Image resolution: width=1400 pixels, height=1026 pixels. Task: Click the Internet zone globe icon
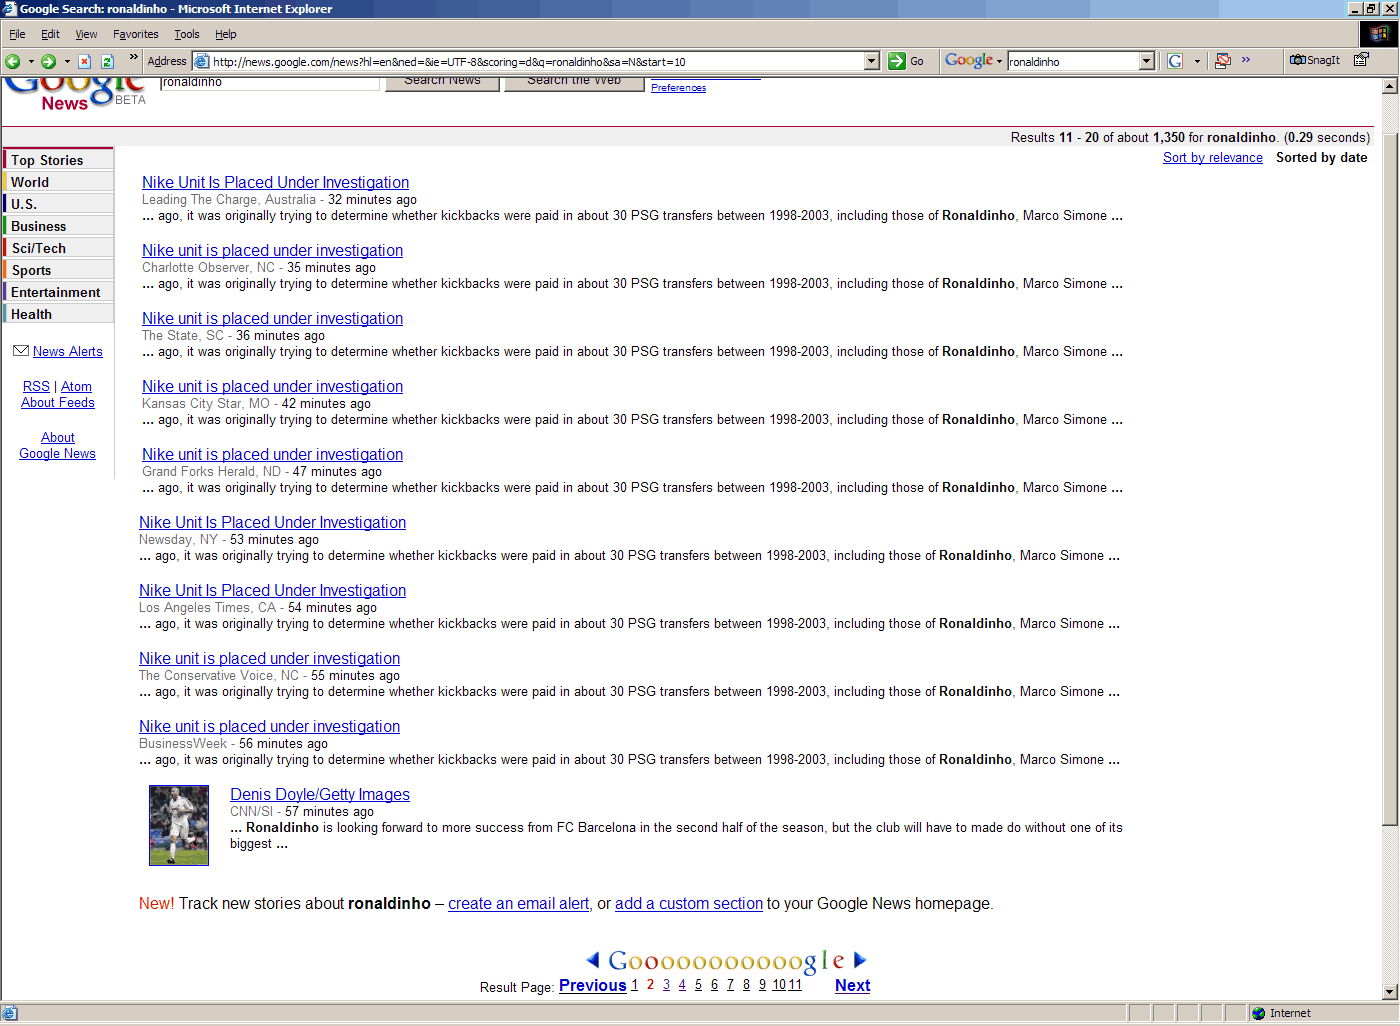(1259, 1013)
